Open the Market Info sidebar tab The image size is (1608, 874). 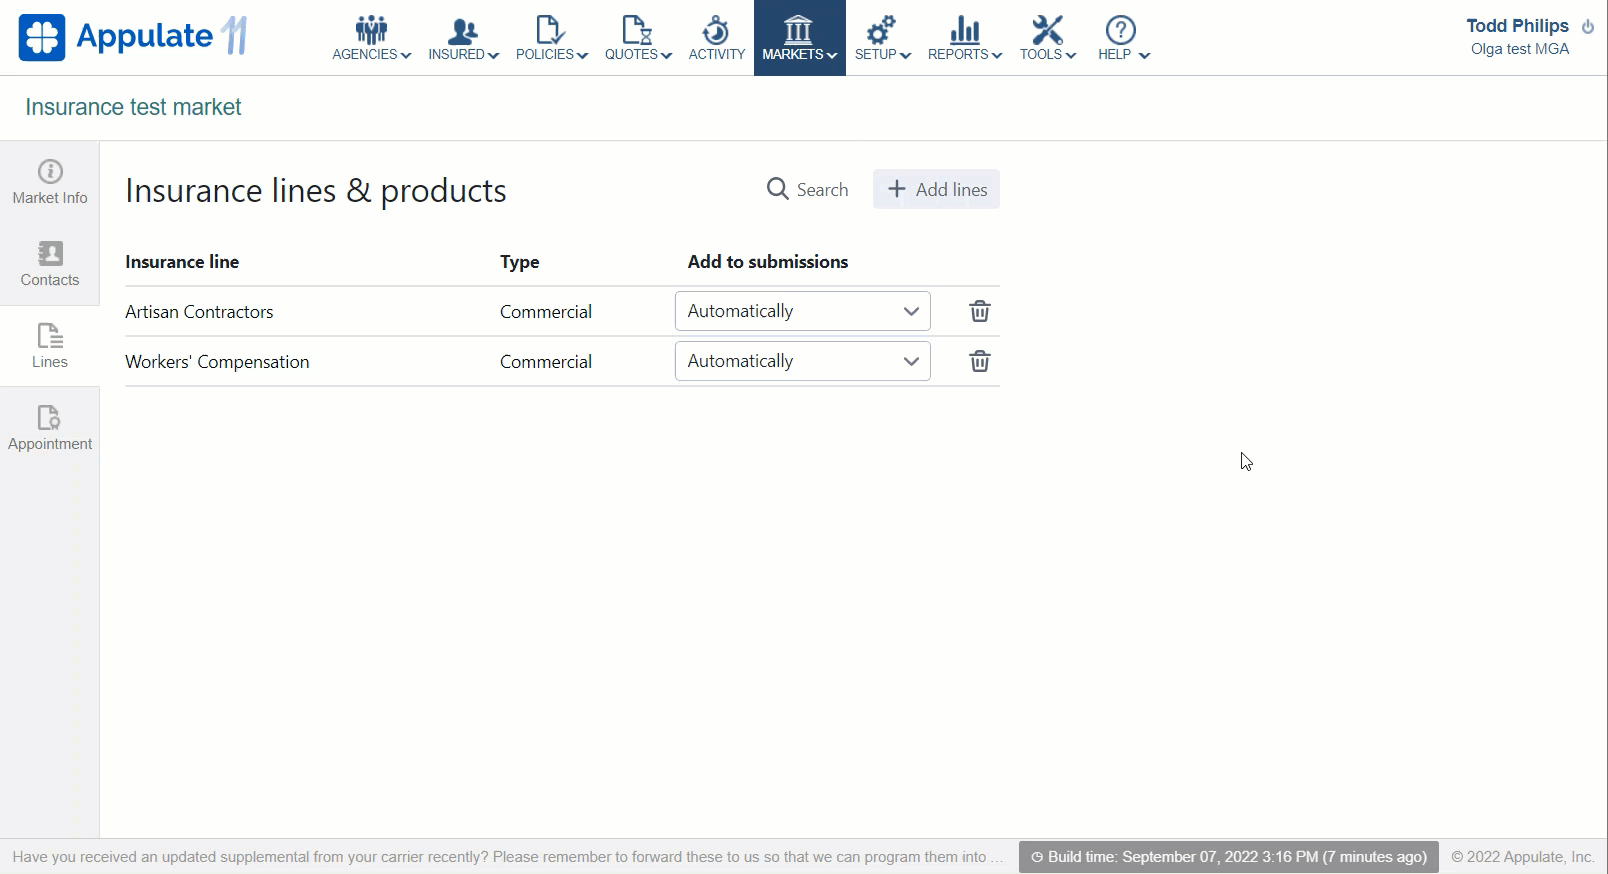50,182
